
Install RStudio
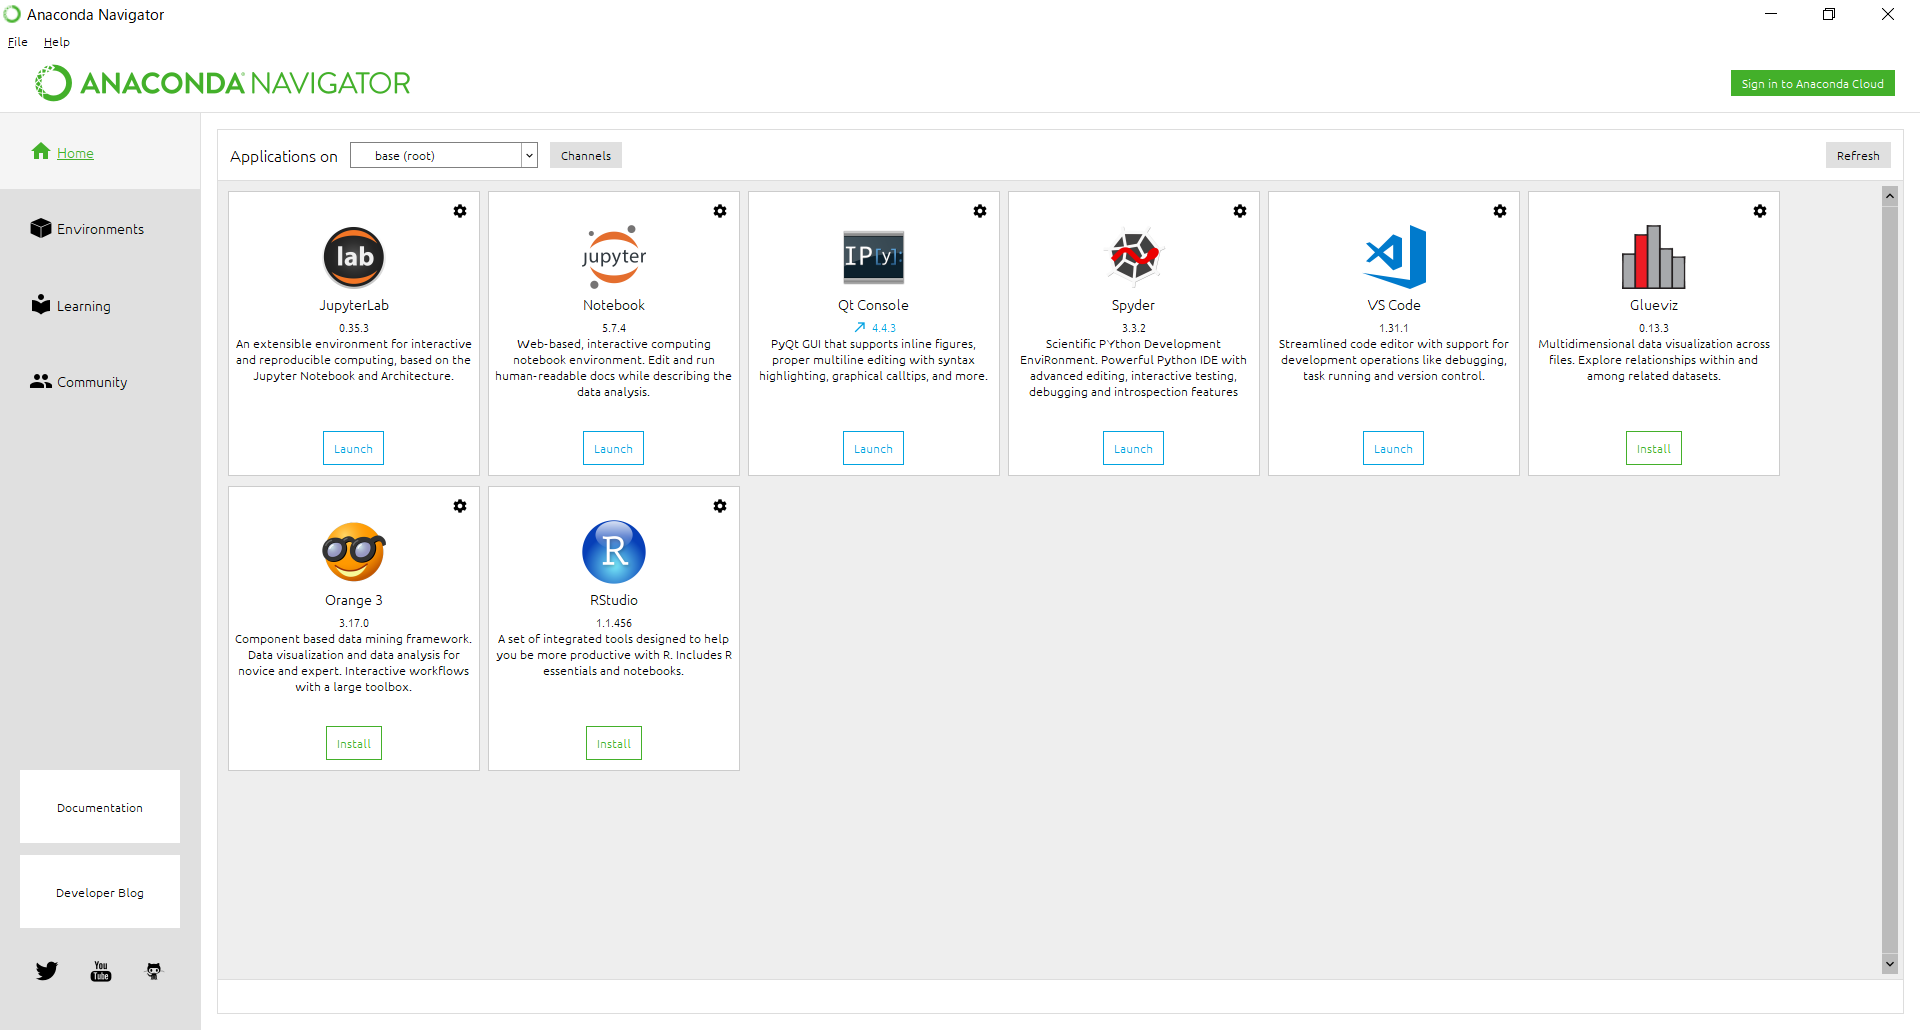(x=614, y=743)
